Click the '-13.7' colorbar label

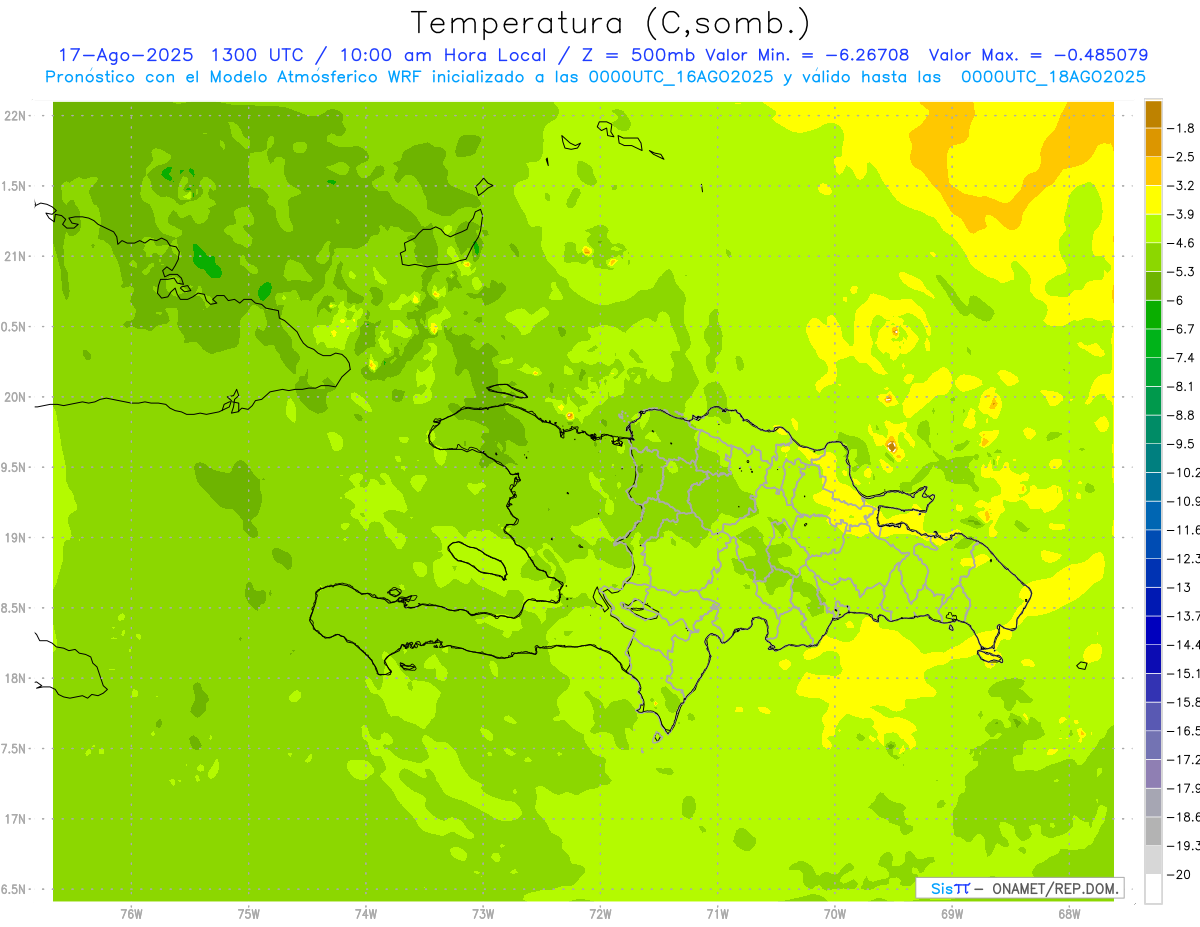(1185, 616)
